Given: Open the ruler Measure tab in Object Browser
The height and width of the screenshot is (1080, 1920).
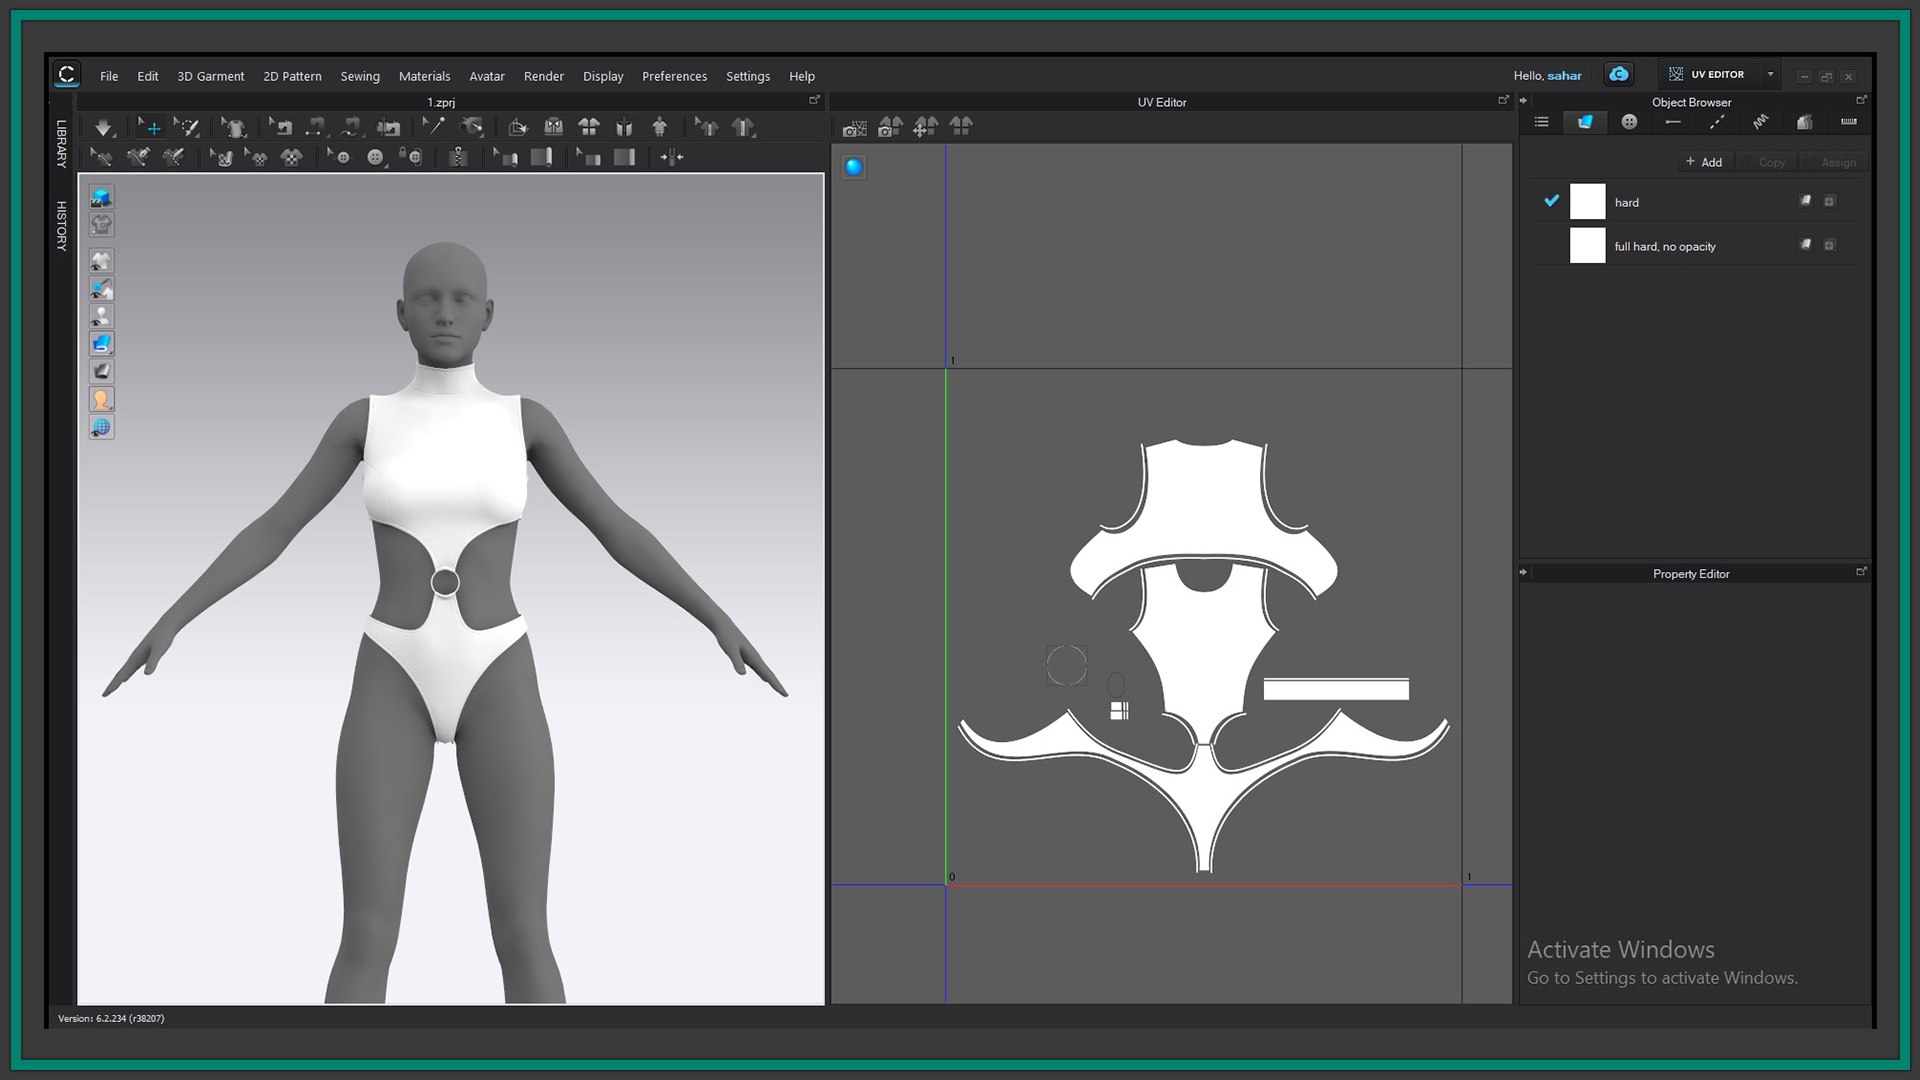Looking at the screenshot, I should pos(1848,122).
